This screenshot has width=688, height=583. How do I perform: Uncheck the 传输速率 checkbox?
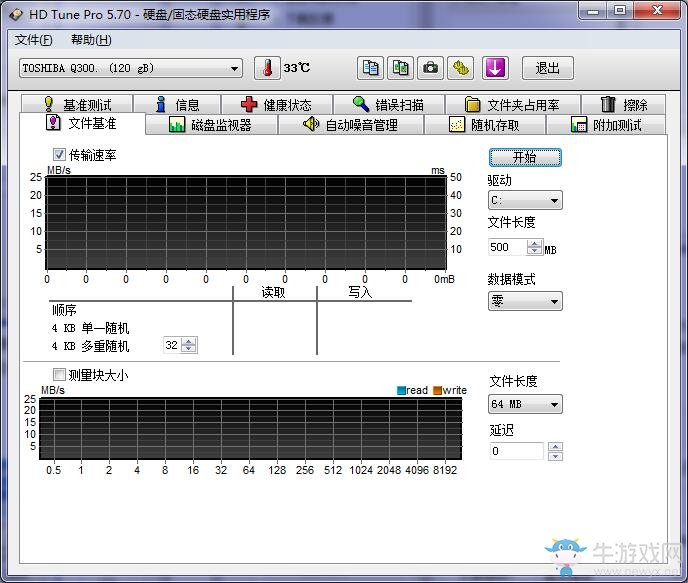coord(59,154)
